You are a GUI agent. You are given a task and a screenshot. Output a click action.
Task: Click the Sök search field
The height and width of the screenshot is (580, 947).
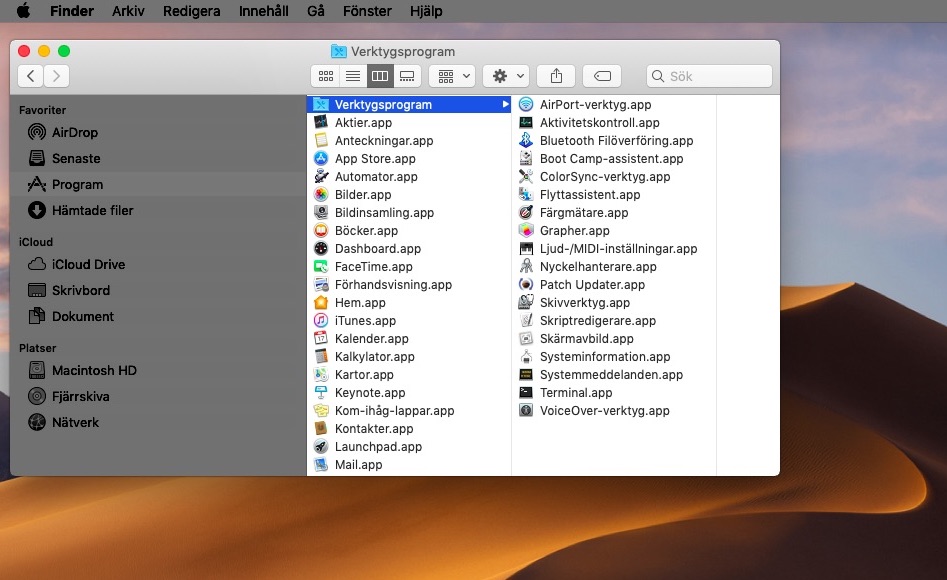pos(709,76)
